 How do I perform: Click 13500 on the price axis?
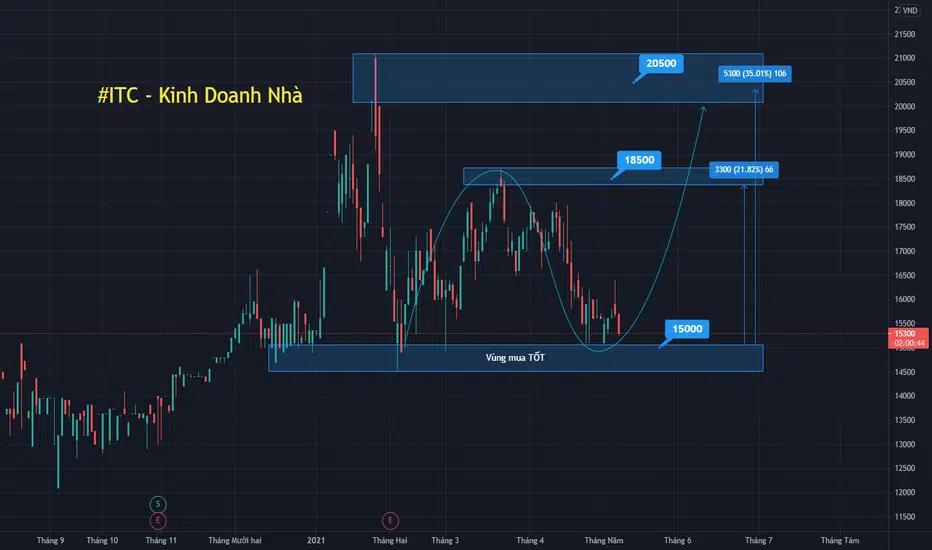905,420
